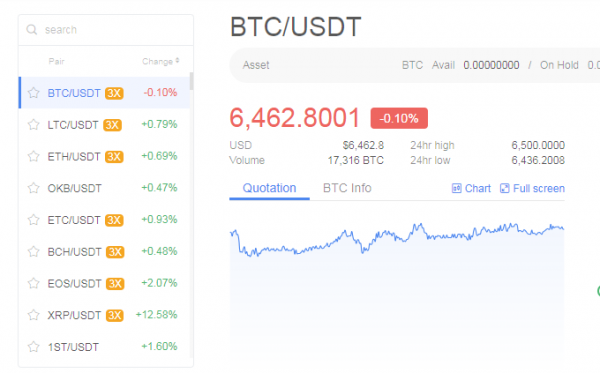600x373 pixels.
Task: Mark BCH/USDT as favorite star
Action: [34, 252]
